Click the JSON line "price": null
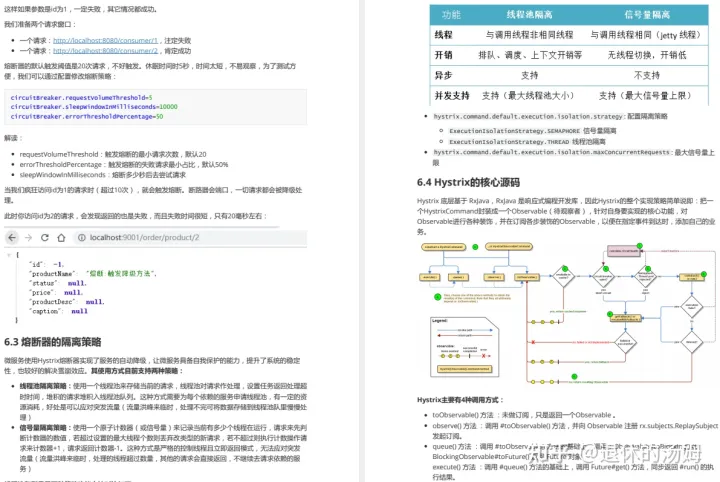720x482 pixels. pyautogui.click(x=56, y=292)
